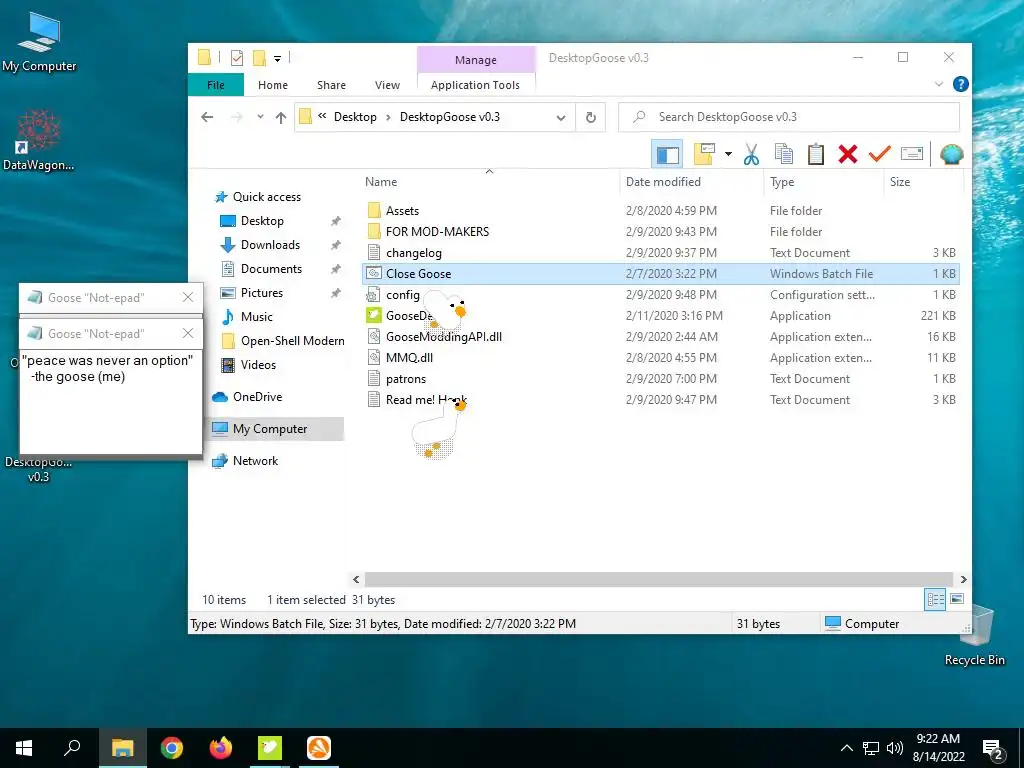This screenshot has height=768, width=1024.
Task: Select My Computer in navigation pane
Action: pyautogui.click(x=270, y=429)
